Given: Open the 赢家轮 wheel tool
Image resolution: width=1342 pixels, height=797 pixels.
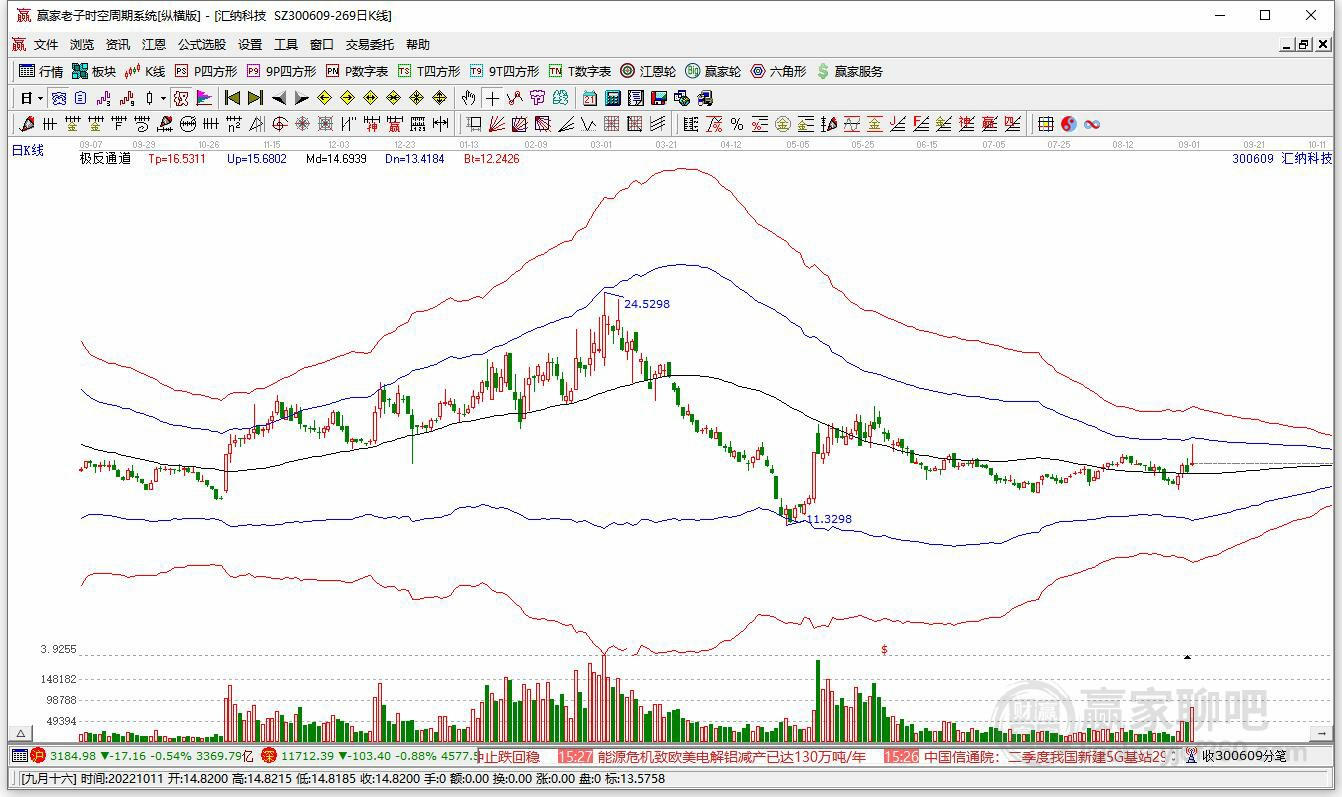Looking at the screenshot, I should [713, 71].
